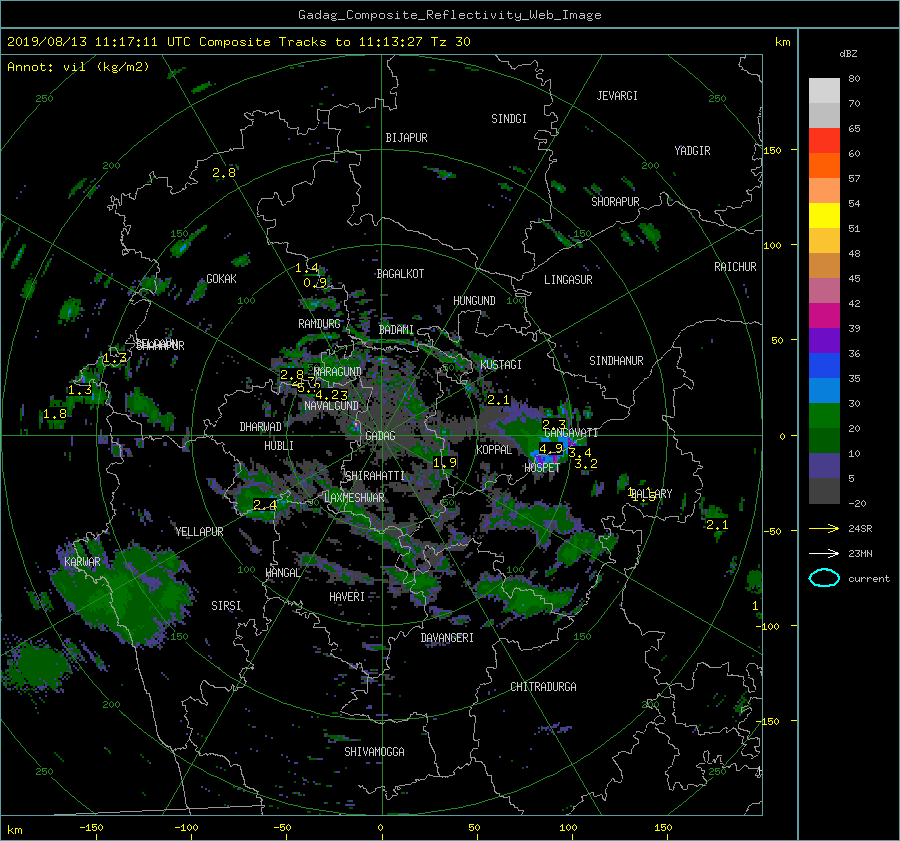Viewport: 900px width, 841px height.
Task: Click the dBZ legend heading
Action: tap(848, 54)
